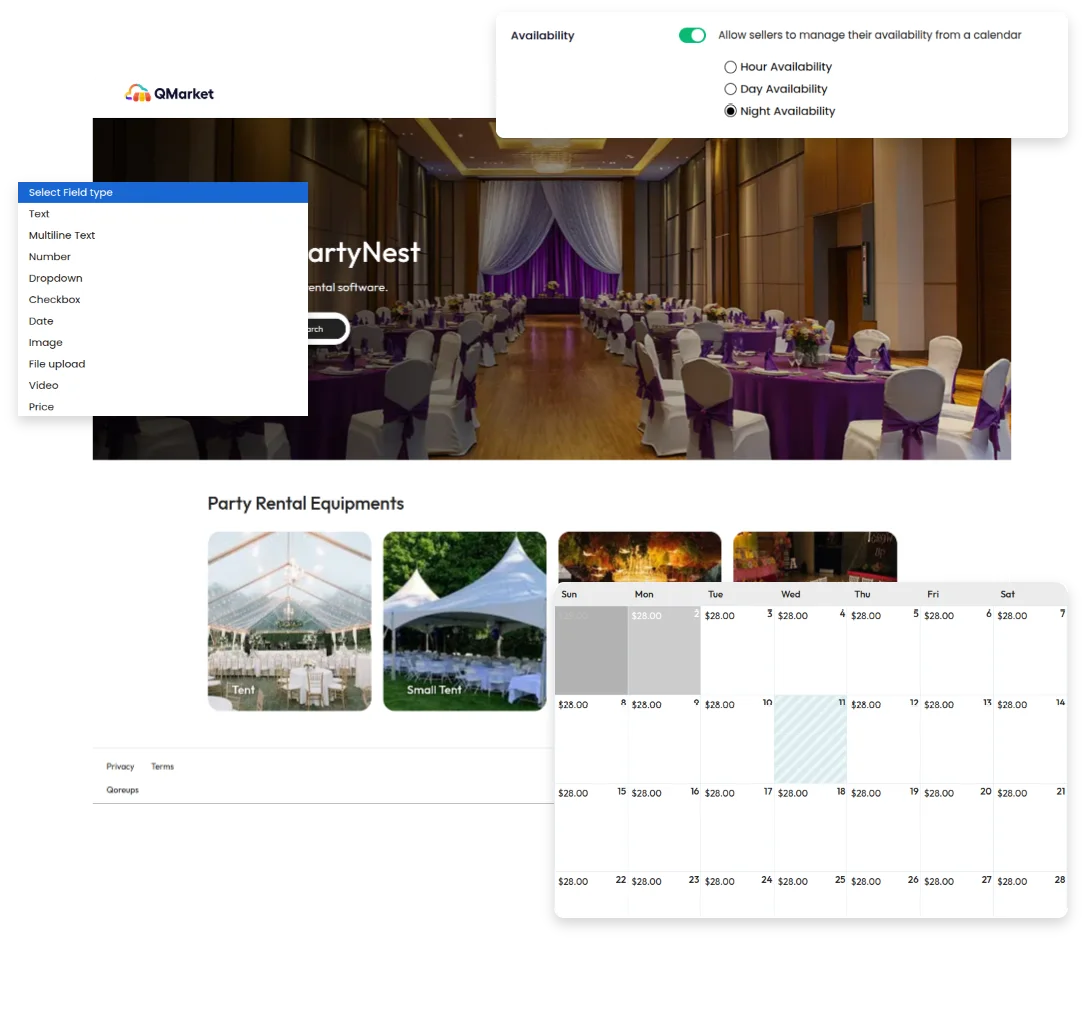The image size is (1086, 1018).
Task: Open the Tent equipment thumbnail
Action: pos(289,620)
